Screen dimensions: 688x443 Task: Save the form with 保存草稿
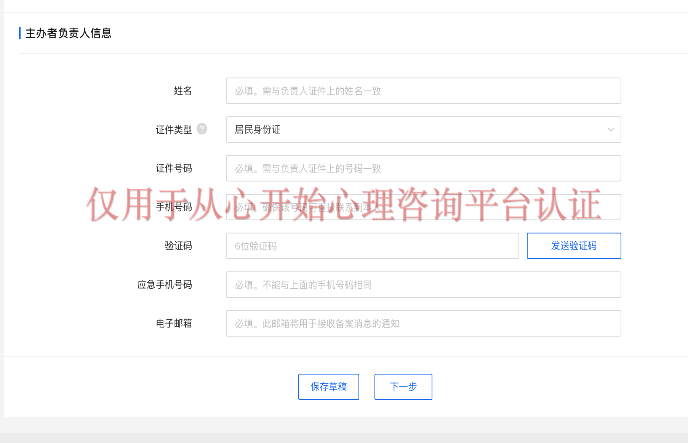328,386
